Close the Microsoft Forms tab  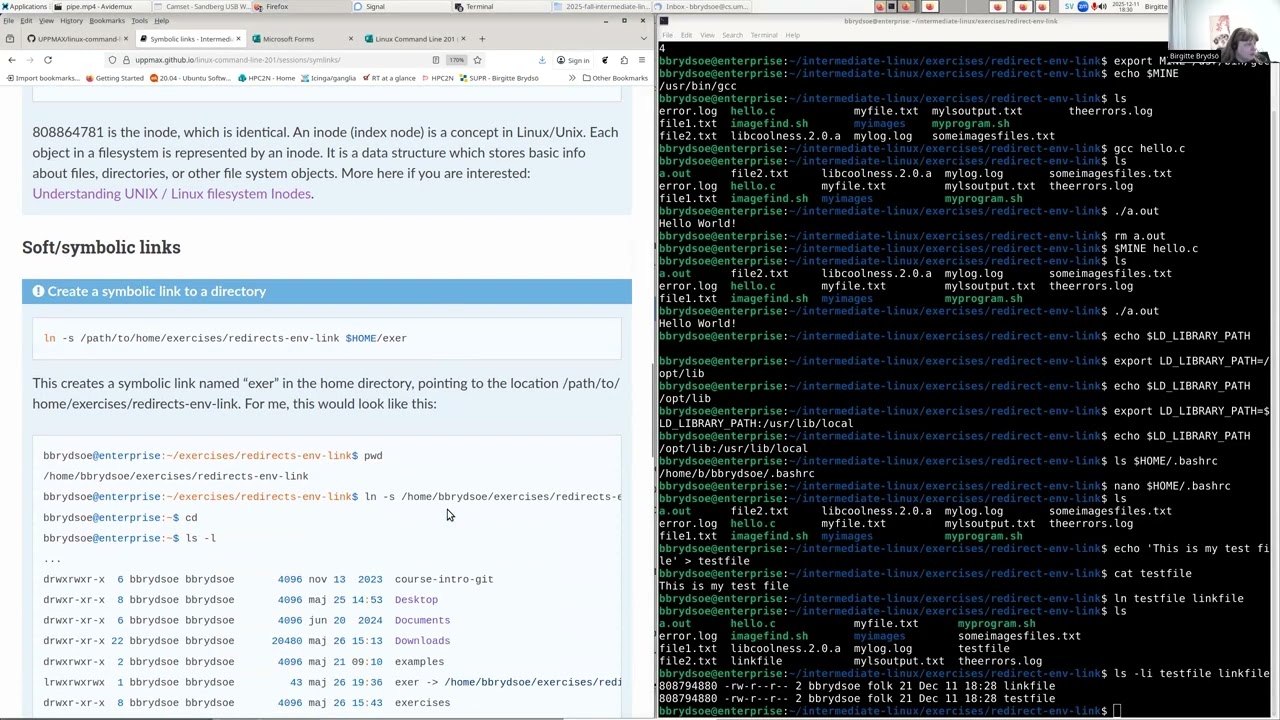click(350, 39)
